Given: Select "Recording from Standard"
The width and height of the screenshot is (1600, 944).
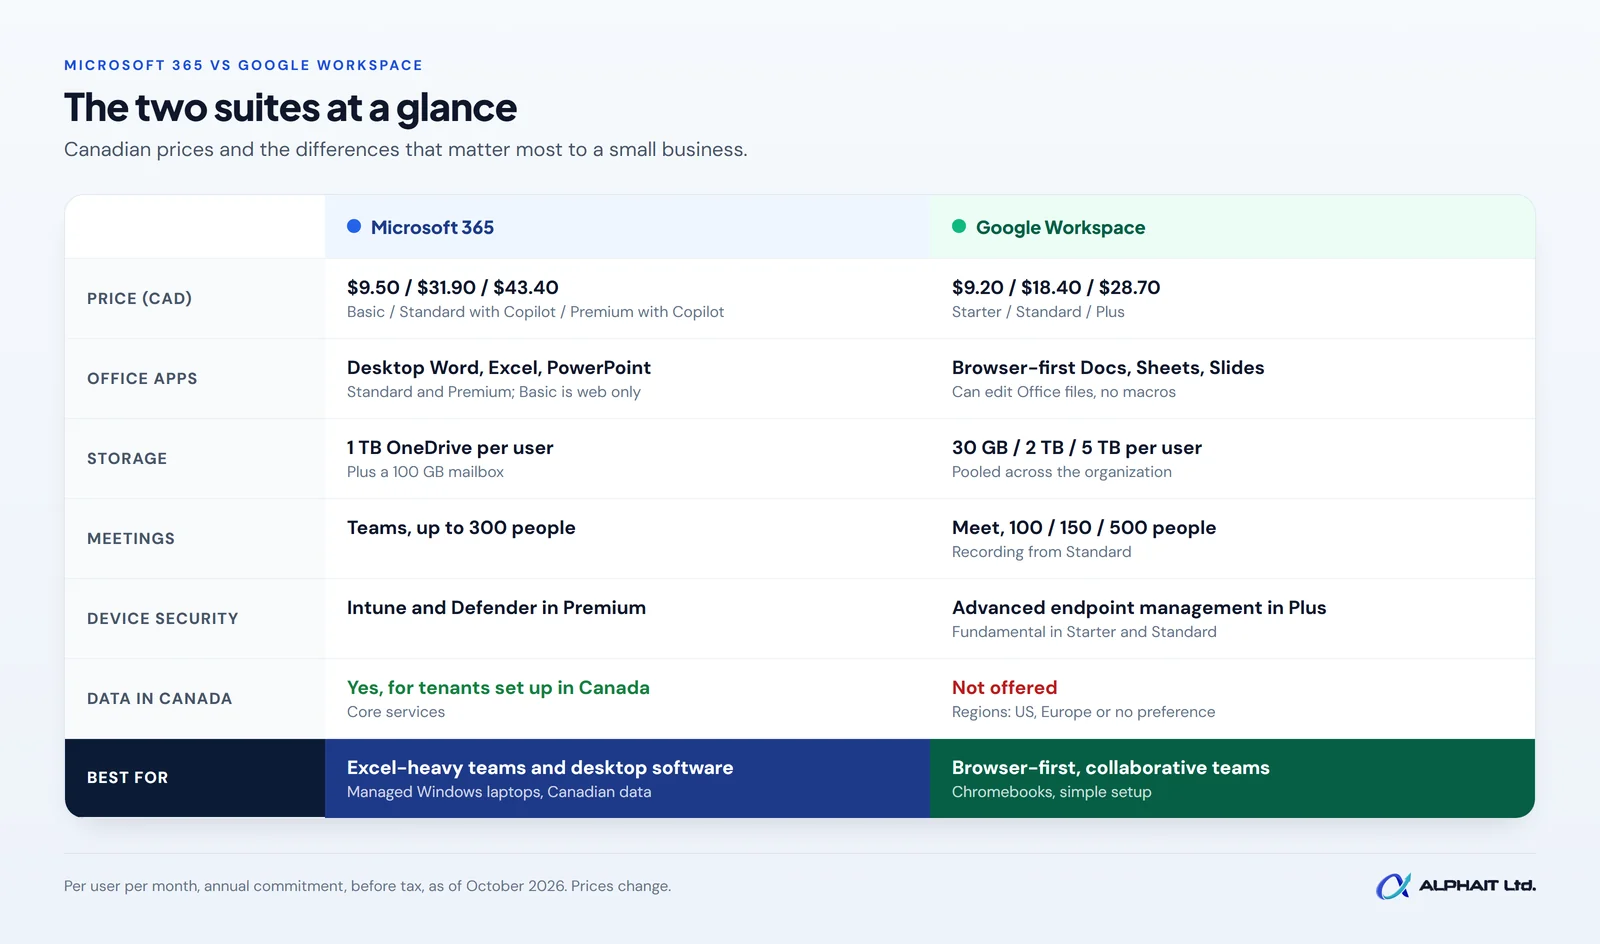Looking at the screenshot, I should [1042, 552].
